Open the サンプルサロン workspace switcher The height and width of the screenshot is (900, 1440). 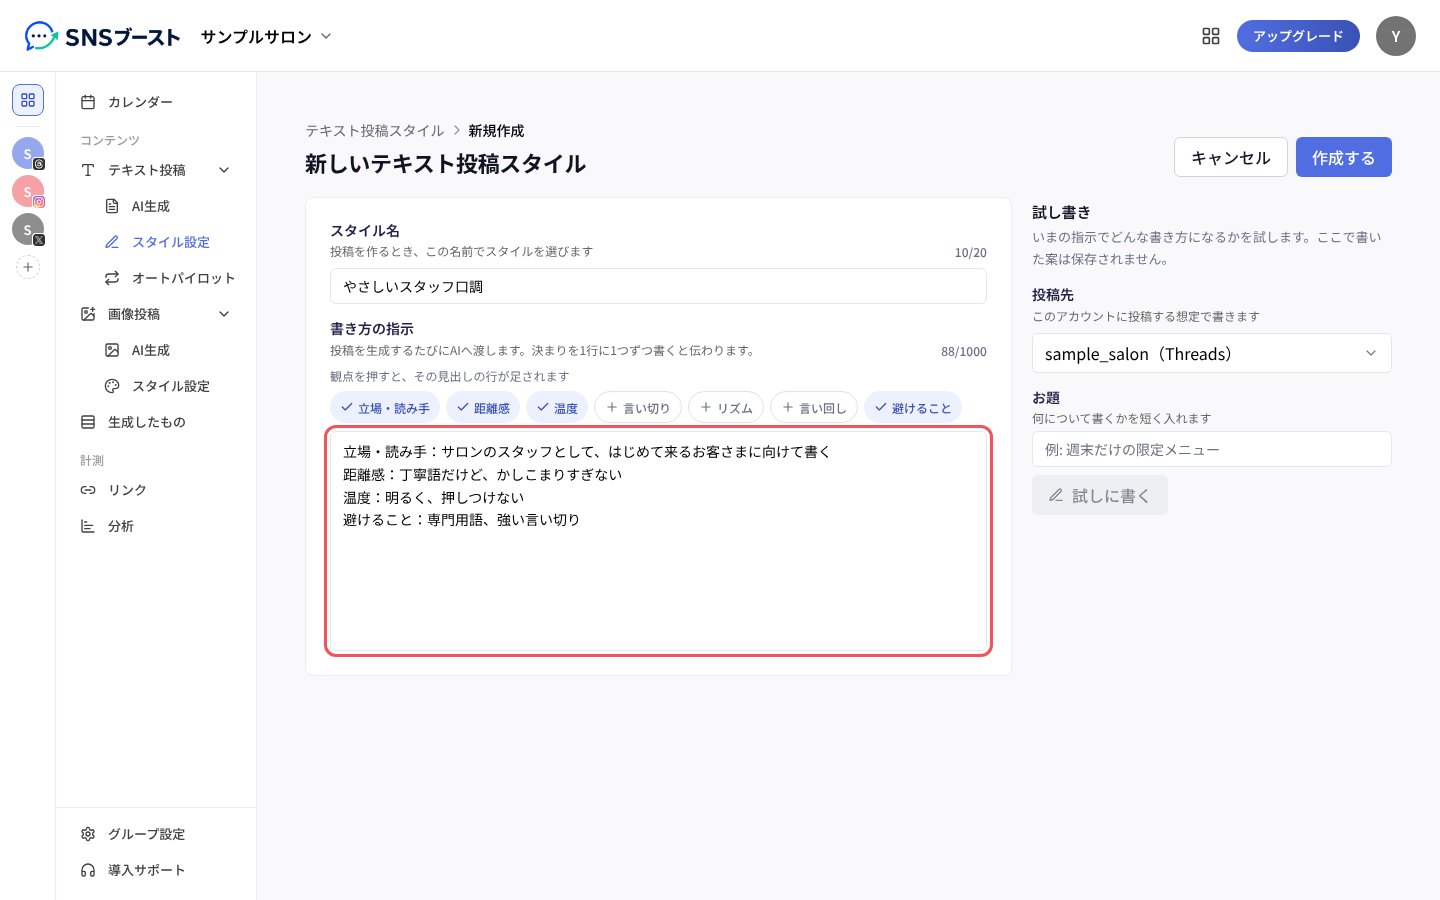click(x=266, y=37)
